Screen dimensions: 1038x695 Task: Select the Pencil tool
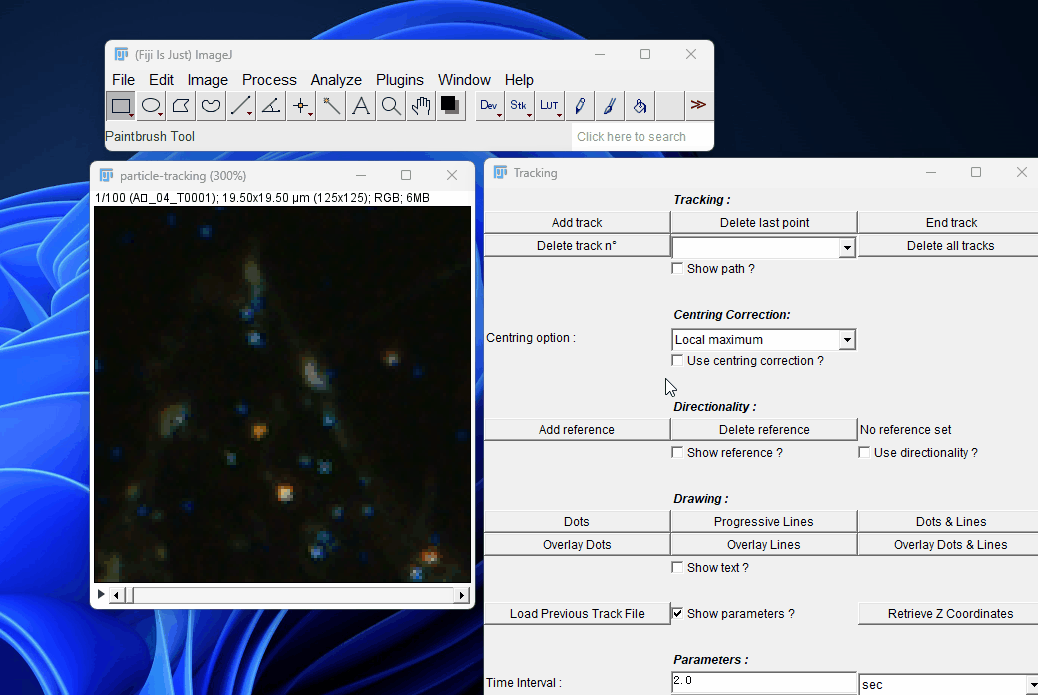[x=580, y=106]
